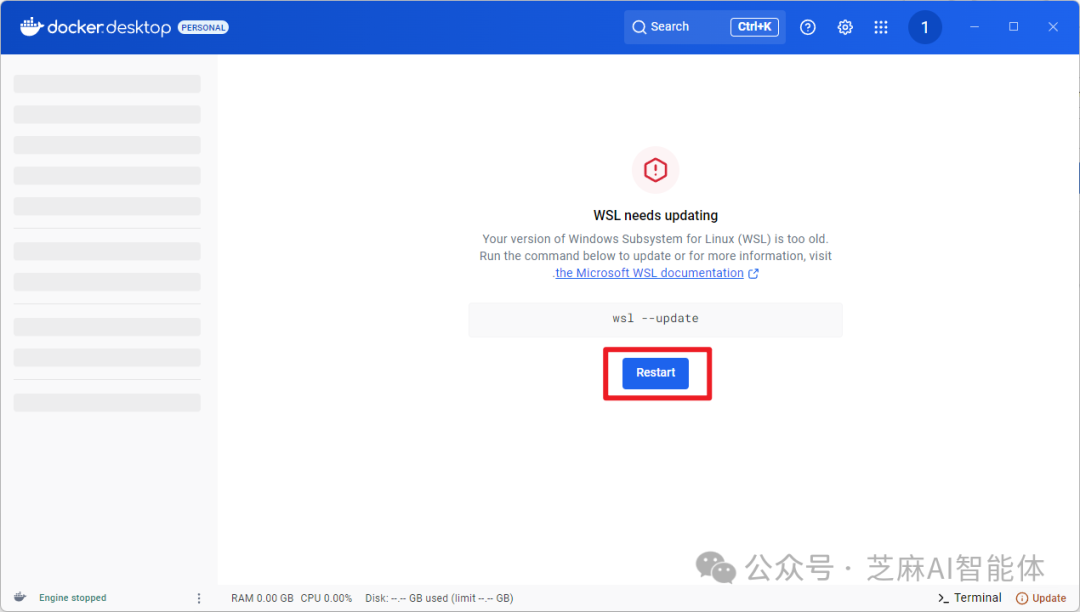Open Settings via the gear icon
This screenshot has height=612, width=1080.
[845, 28]
